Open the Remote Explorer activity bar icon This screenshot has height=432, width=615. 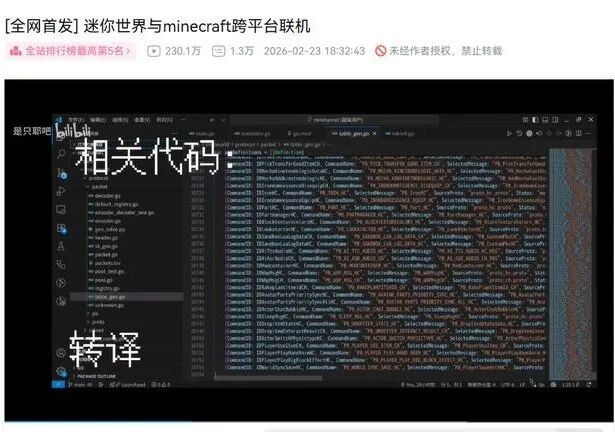click(61, 210)
